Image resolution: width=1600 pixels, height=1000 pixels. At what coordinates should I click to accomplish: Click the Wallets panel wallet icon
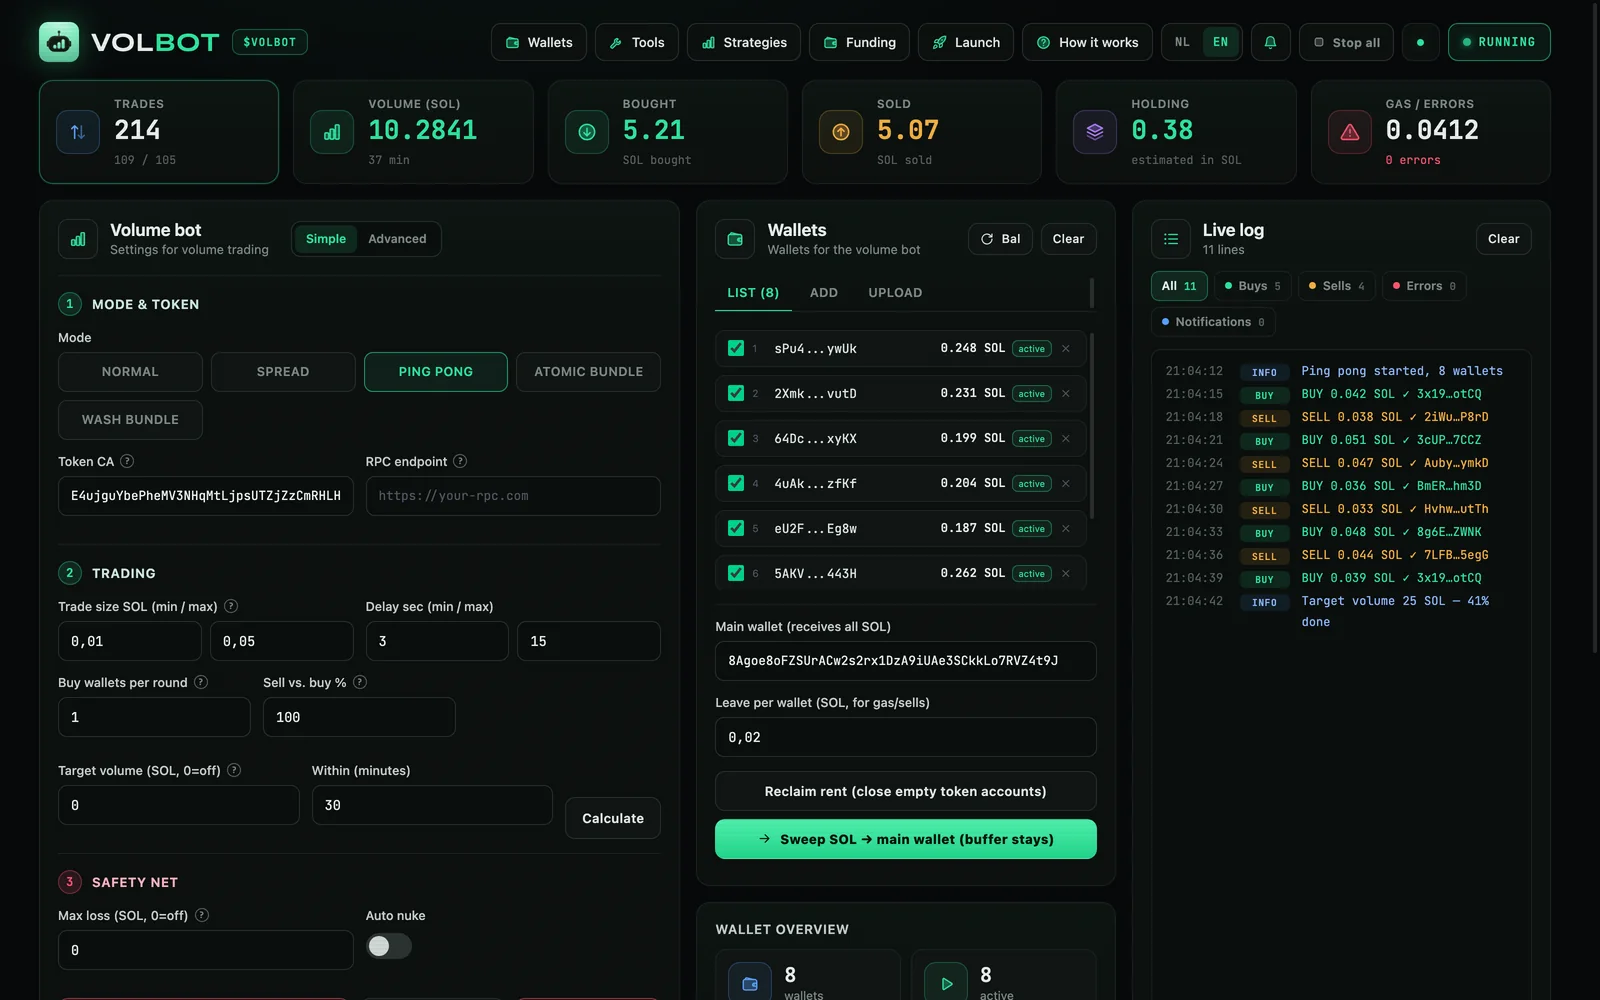735,239
